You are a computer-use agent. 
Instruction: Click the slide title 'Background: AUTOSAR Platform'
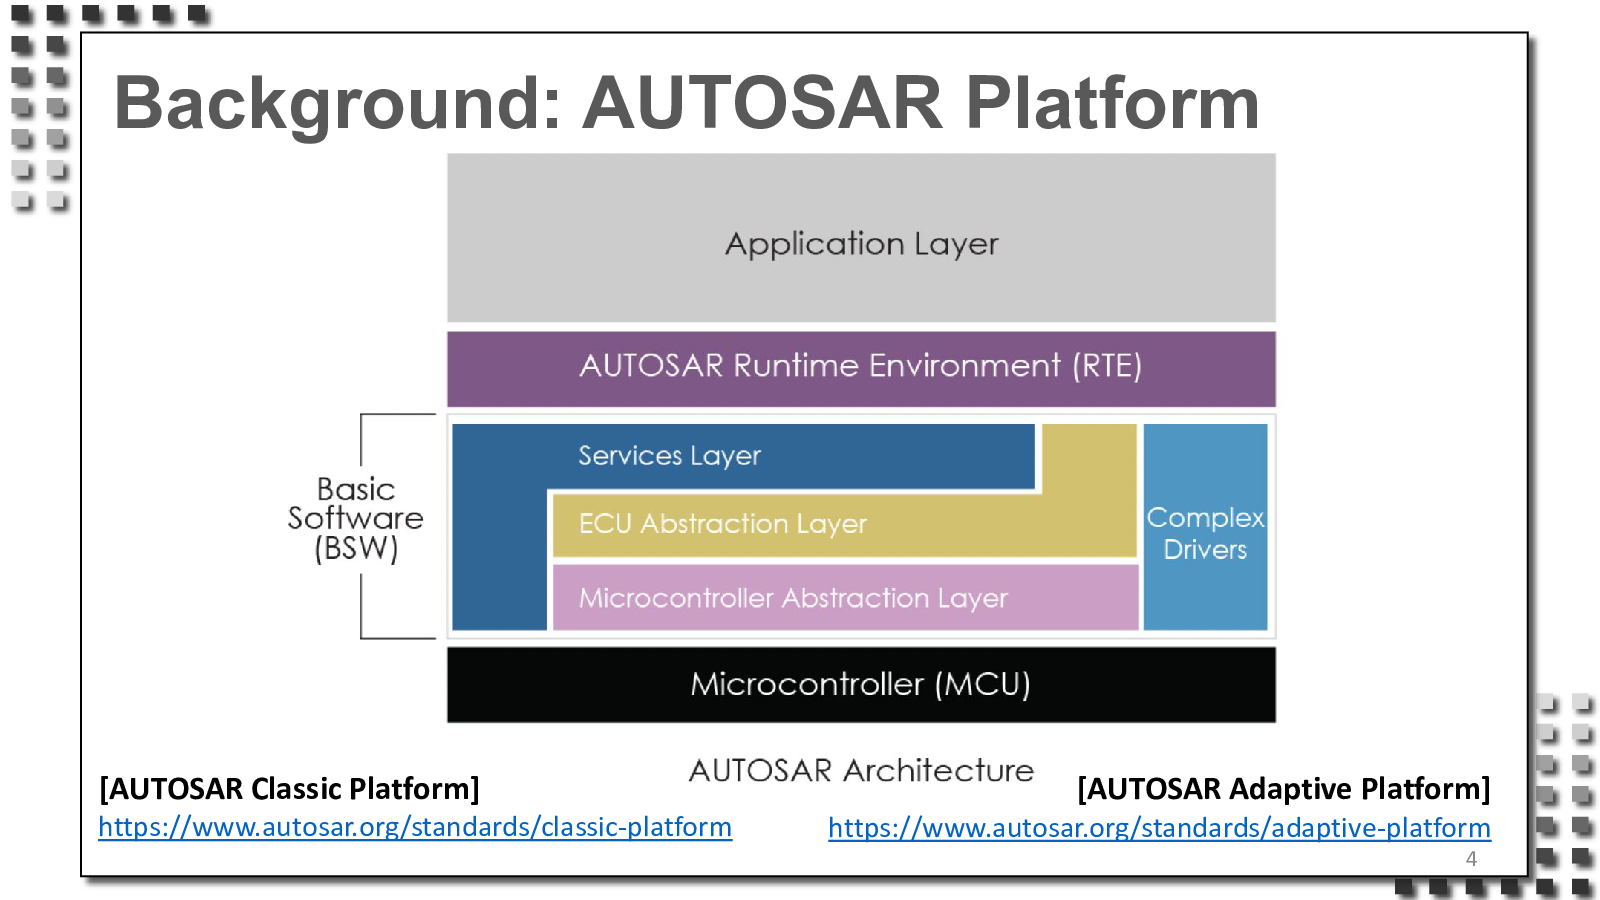pos(686,102)
